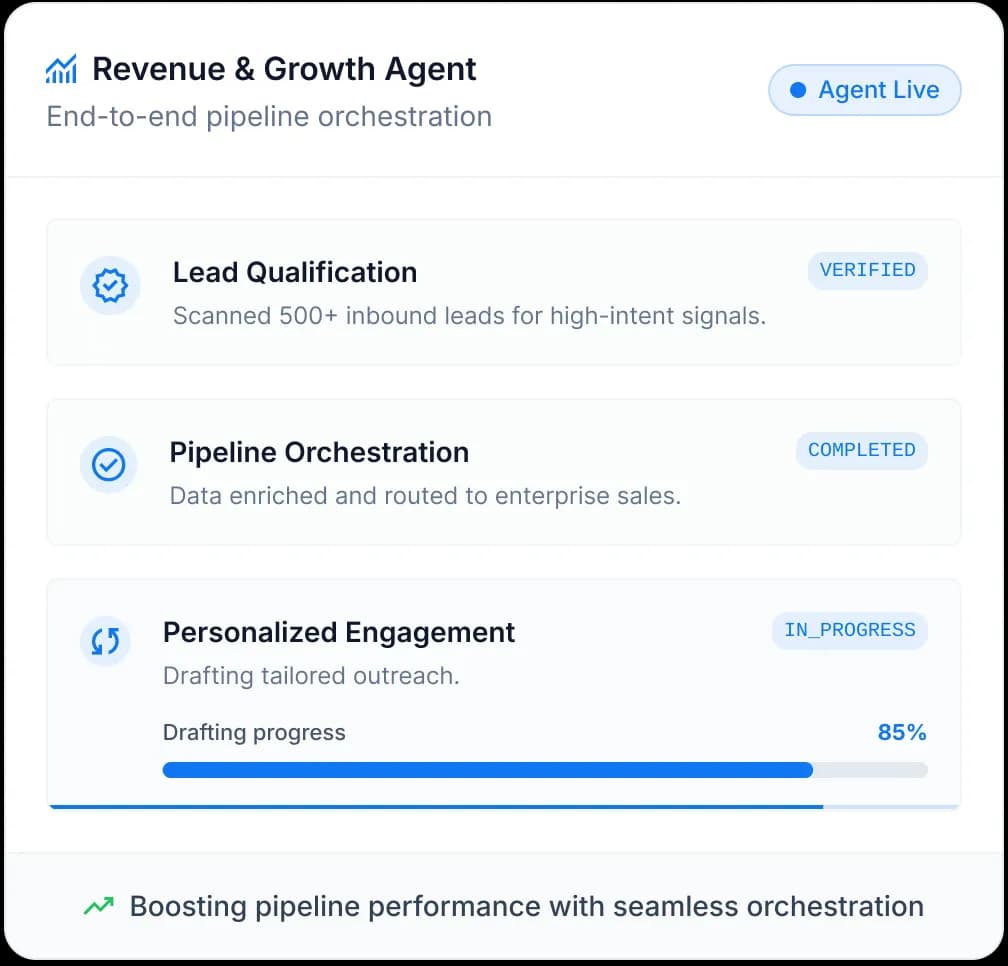This screenshot has width=1008, height=966.
Task: Click the Boosting pipeline performance footer text
Action: tap(526, 907)
